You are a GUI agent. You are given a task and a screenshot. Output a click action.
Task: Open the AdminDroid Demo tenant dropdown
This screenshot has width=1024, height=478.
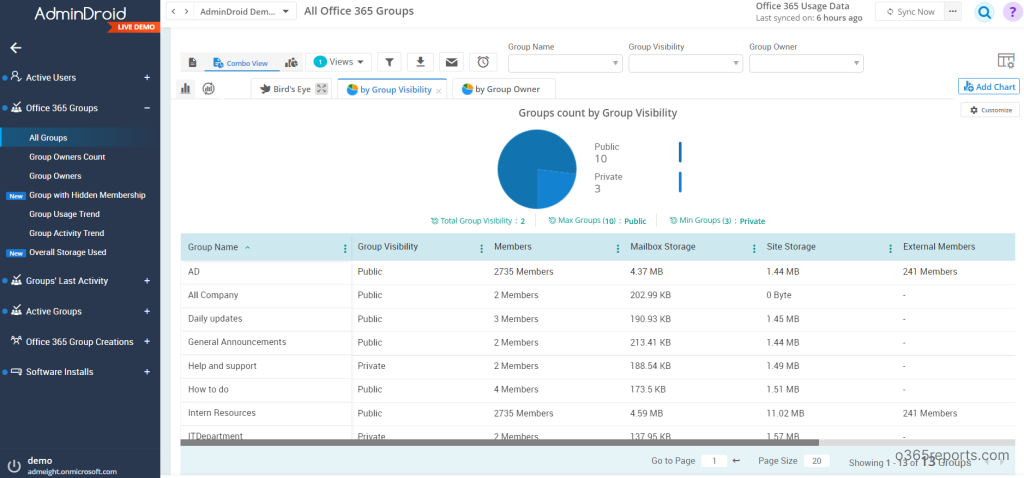pos(246,11)
